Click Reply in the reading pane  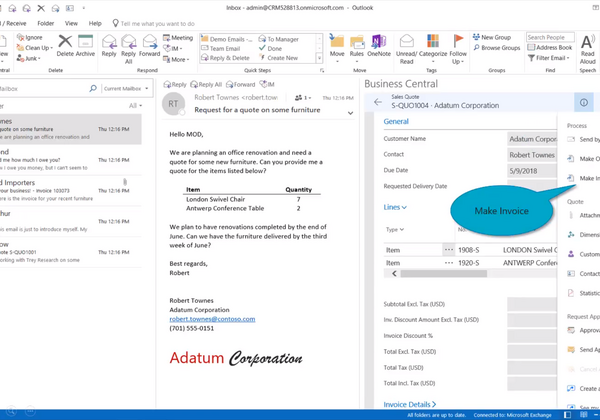(x=175, y=85)
